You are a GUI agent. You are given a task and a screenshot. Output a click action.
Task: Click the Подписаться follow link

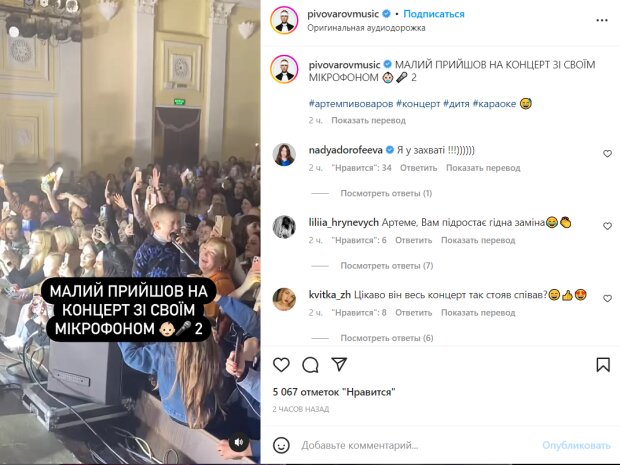coord(434,14)
